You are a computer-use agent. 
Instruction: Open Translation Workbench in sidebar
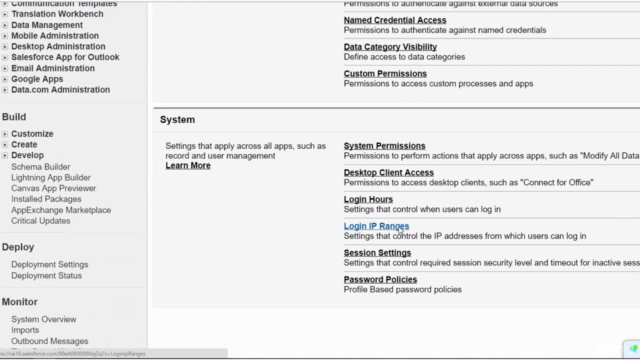(57, 14)
